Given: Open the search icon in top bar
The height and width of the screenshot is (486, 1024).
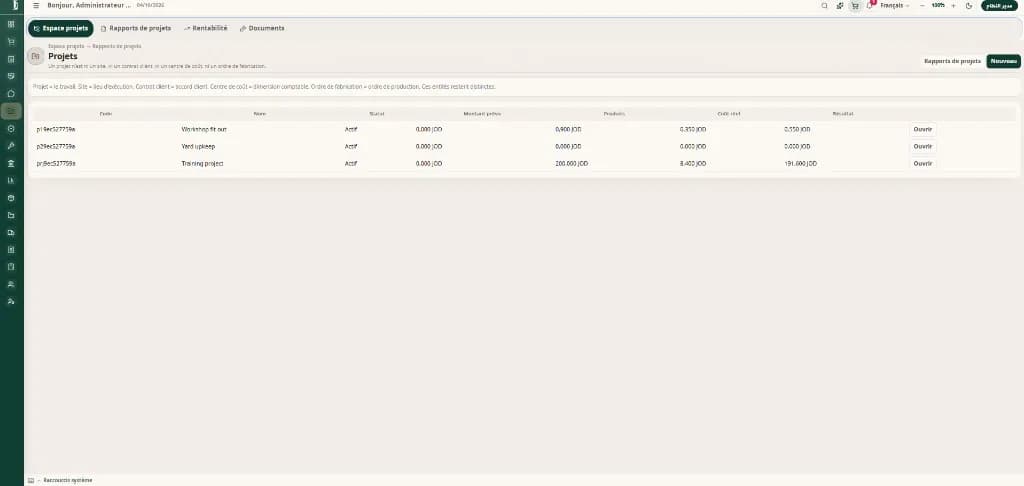Looking at the screenshot, I should pos(824,5).
